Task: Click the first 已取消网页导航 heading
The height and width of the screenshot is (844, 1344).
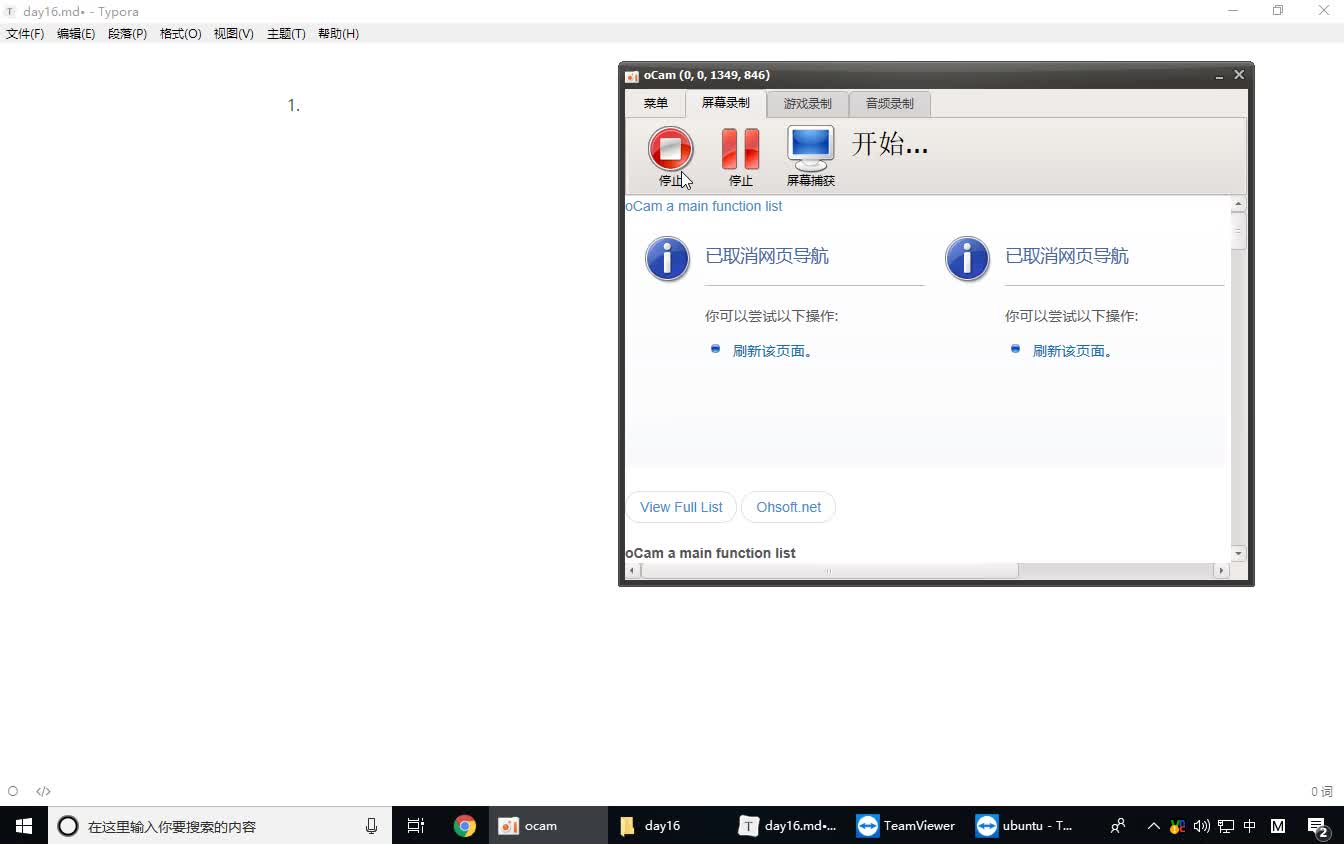Action: pyautogui.click(x=767, y=256)
